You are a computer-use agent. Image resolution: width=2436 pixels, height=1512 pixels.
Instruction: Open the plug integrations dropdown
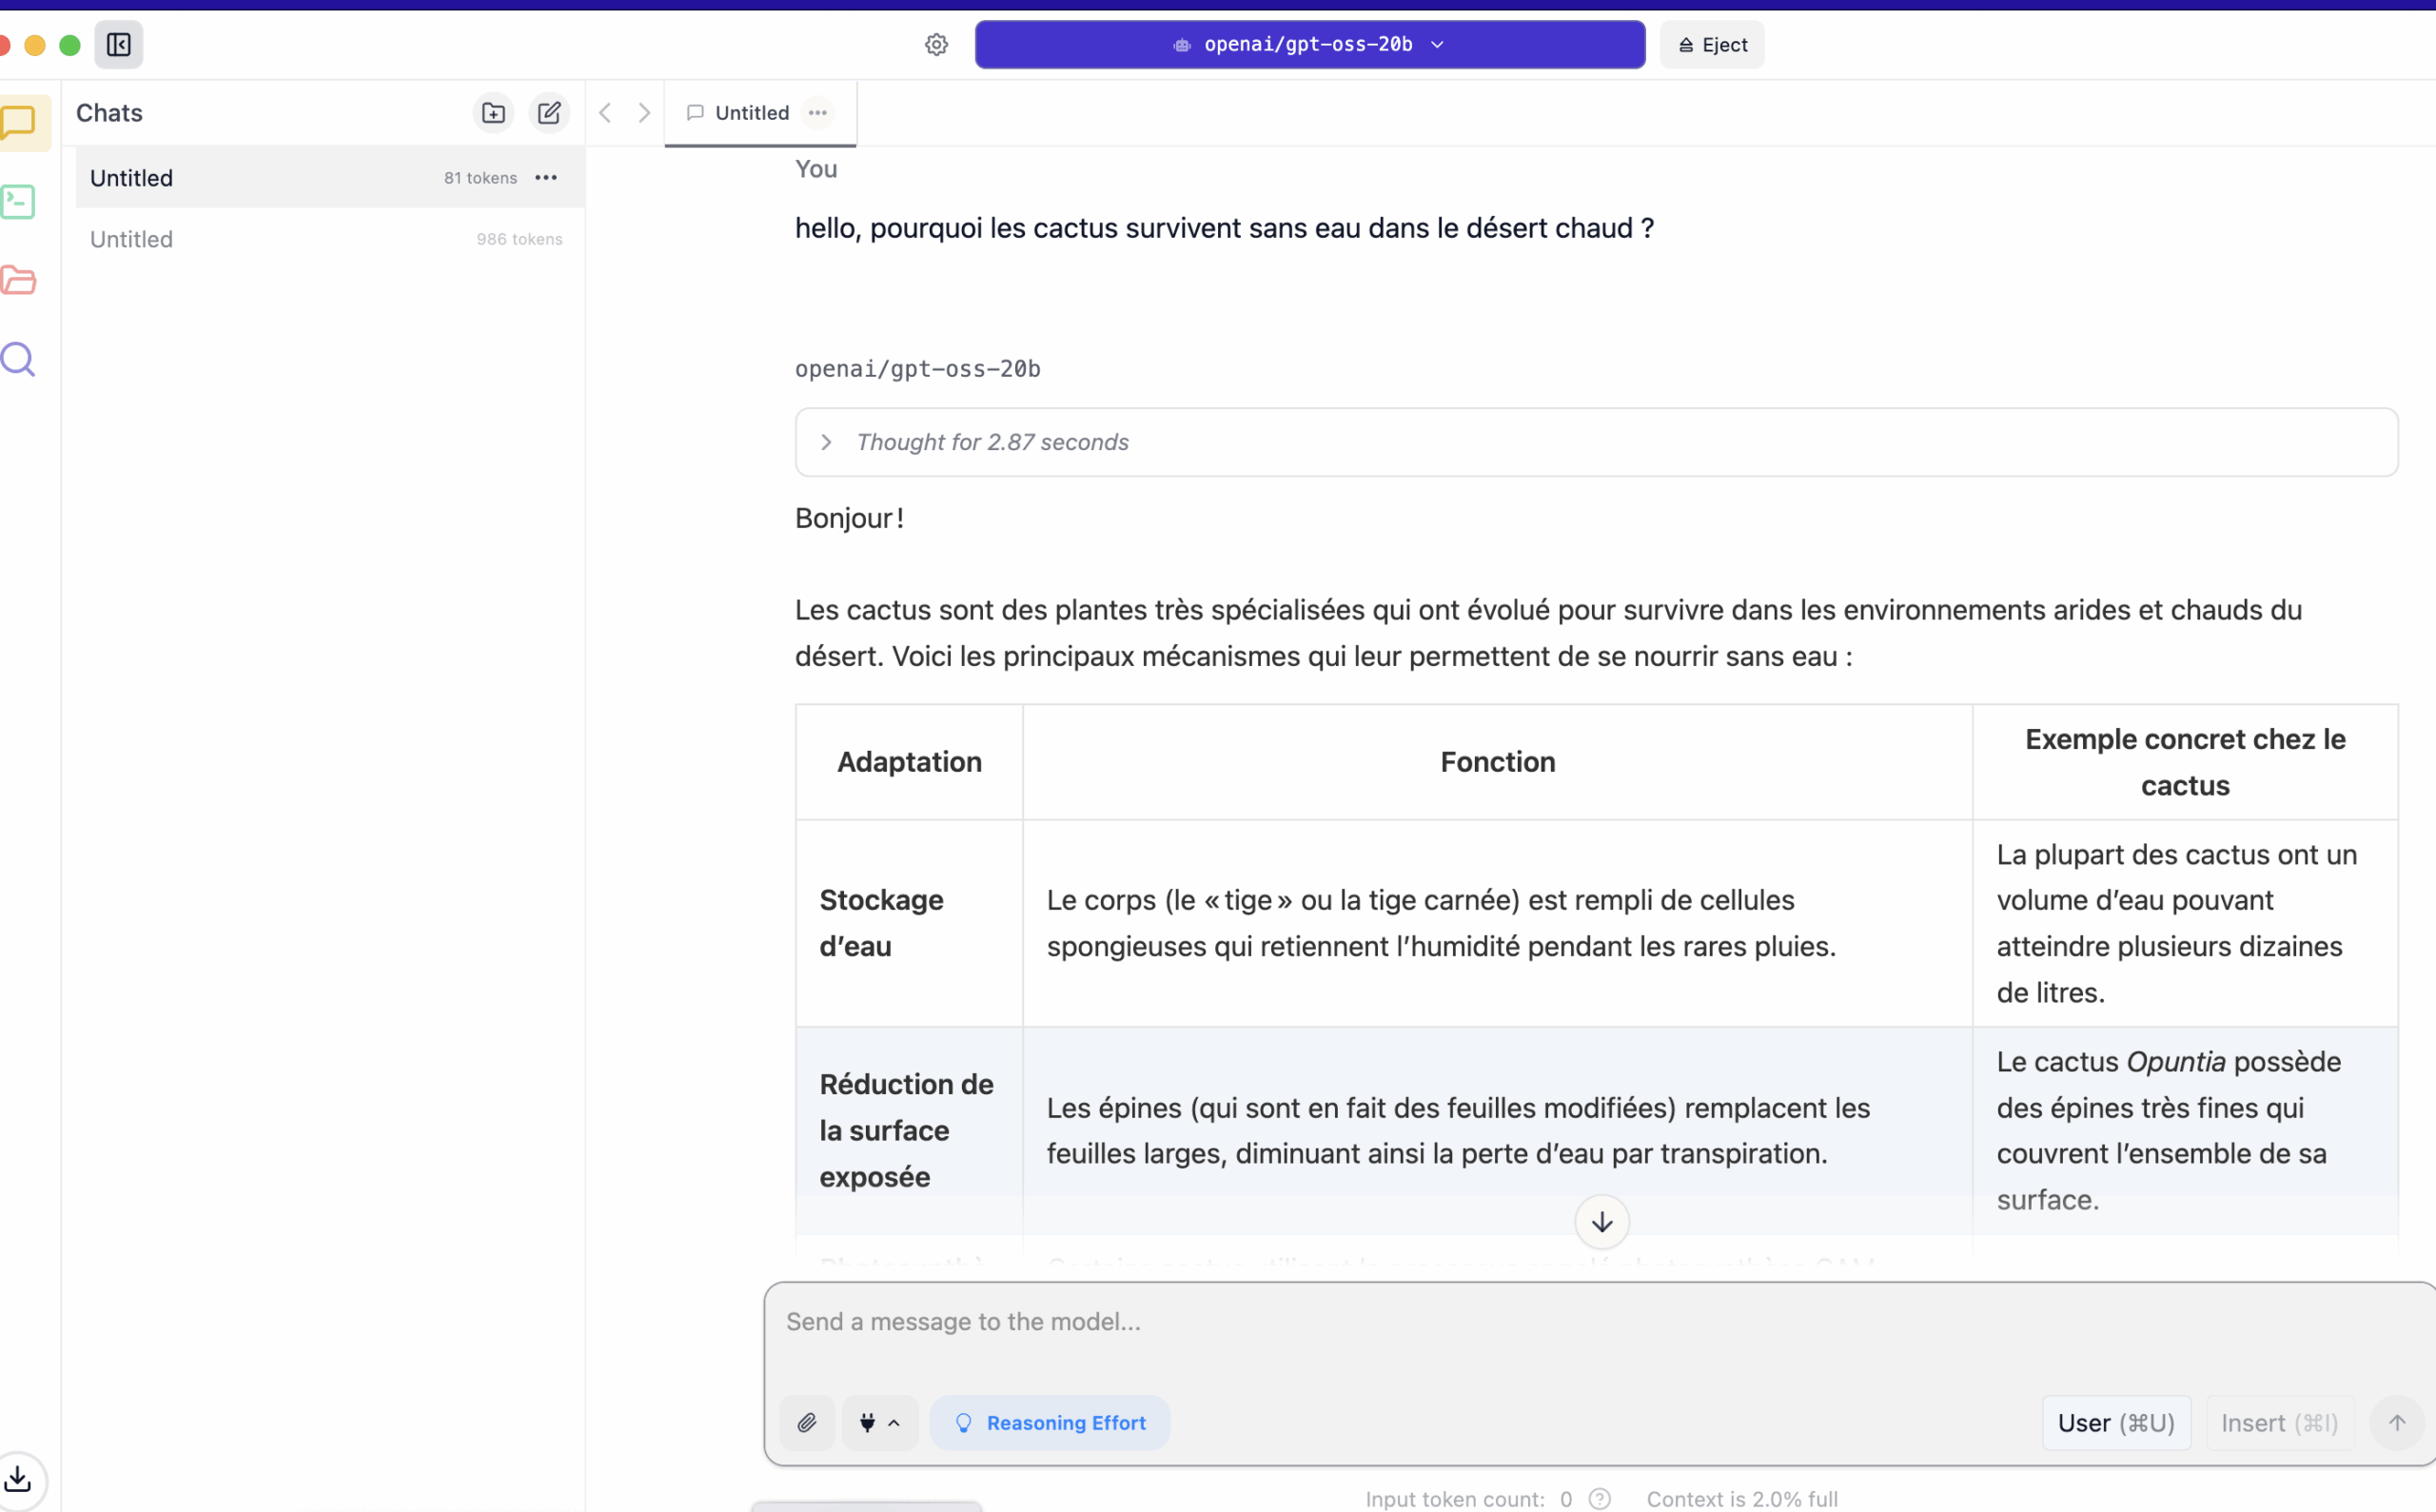[879, 1422]
